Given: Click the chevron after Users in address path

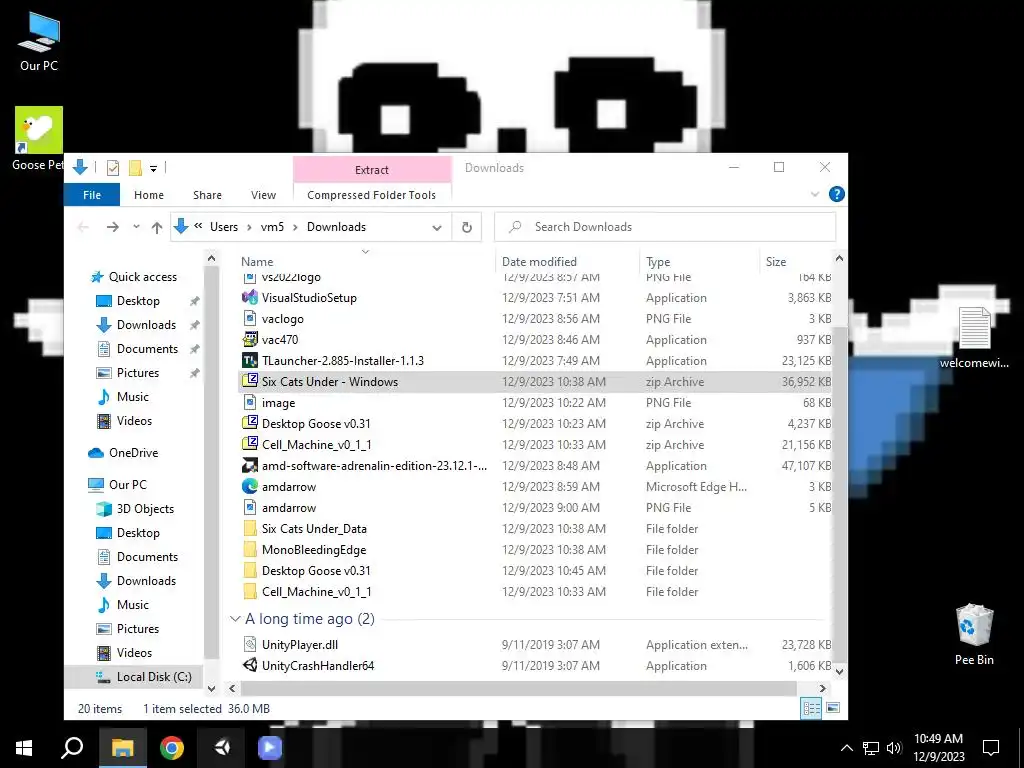Looking at the screenshot, I should [x=249, y=227].
